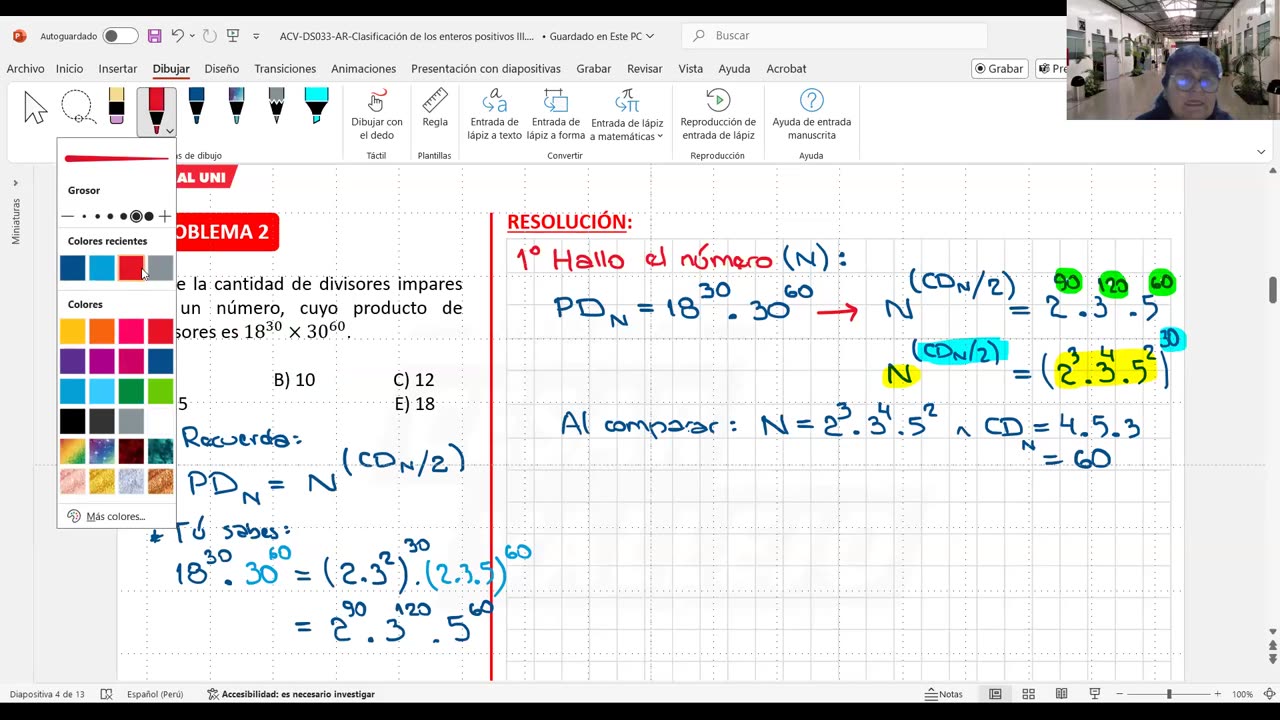The height and width of the screenshot is (720, 1280).
Task: Increase thickness with plus sign
Action: (165, 216)
